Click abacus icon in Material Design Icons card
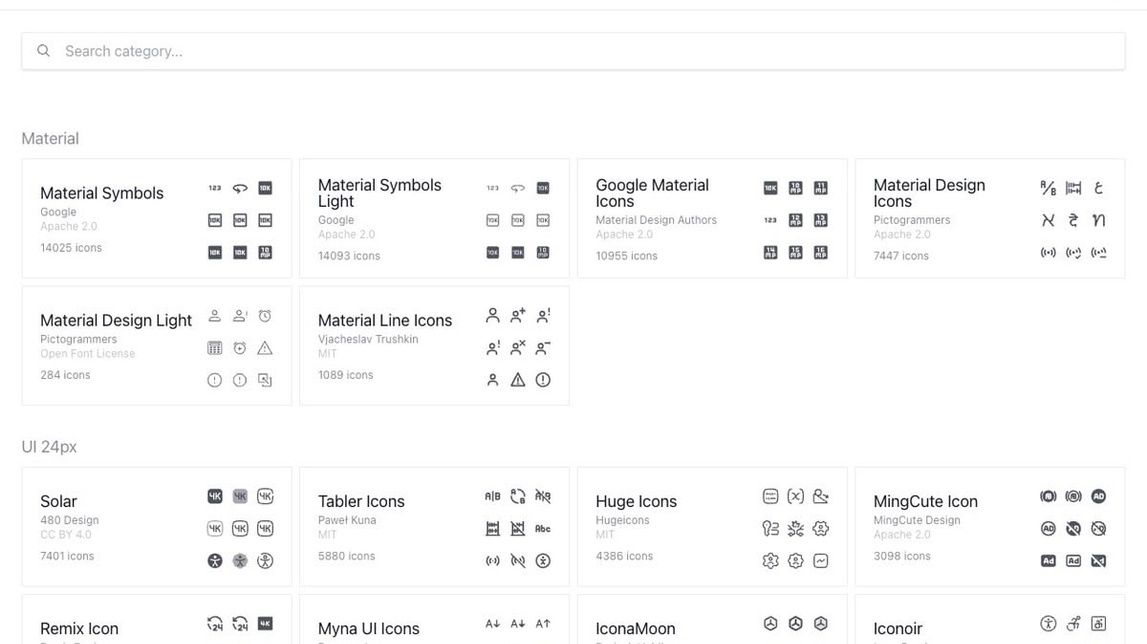This screenshot has width=1147, height=644. [1073, 188]
